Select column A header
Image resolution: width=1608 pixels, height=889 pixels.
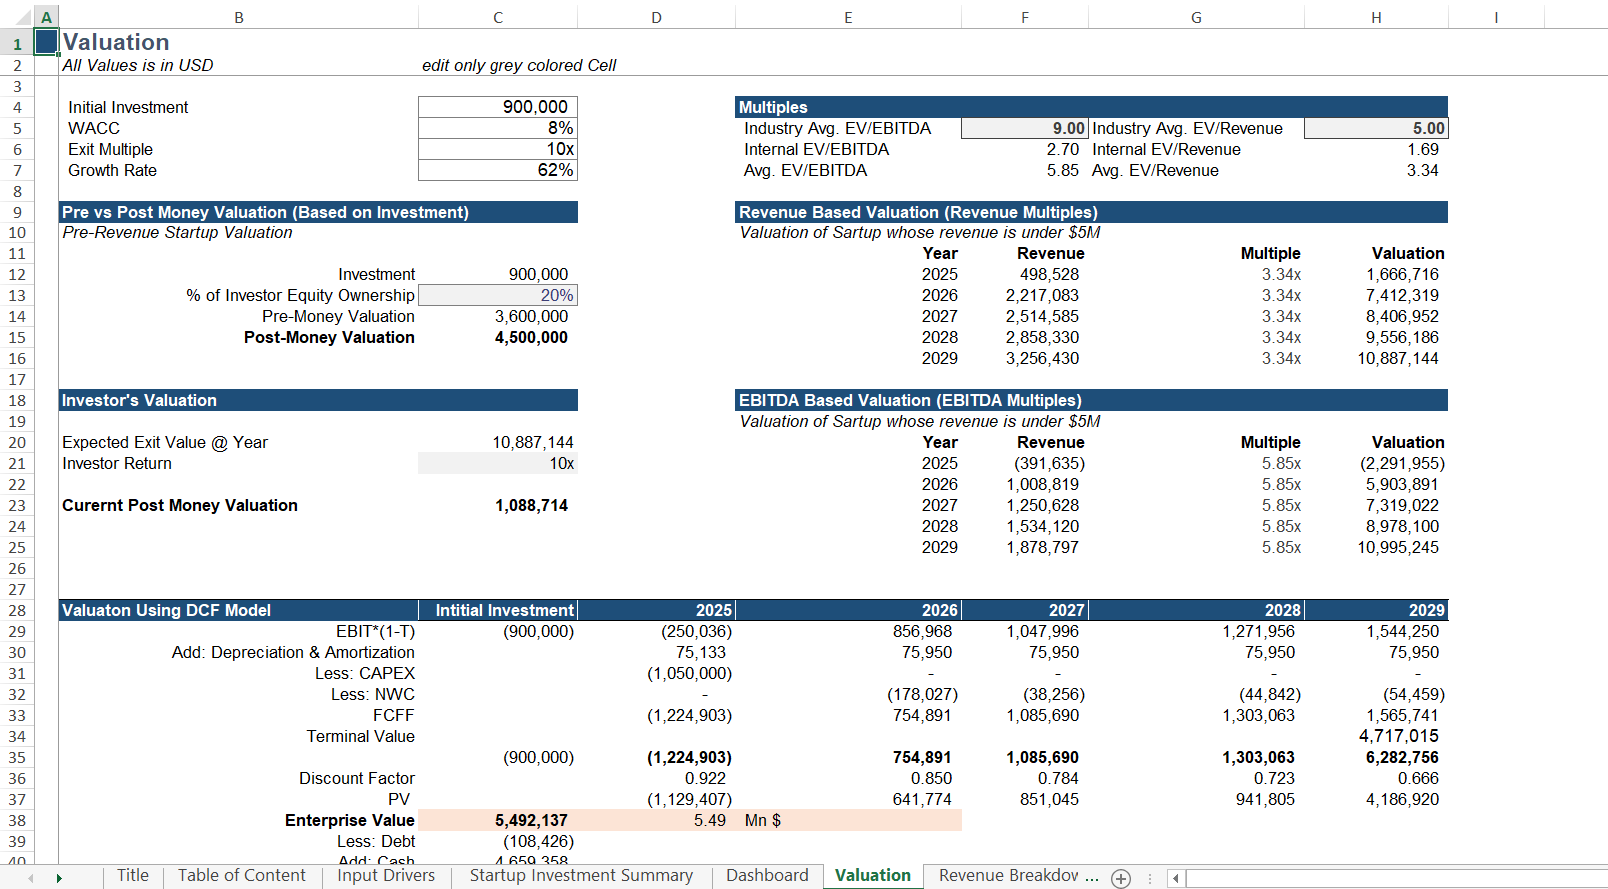point(46,17)
